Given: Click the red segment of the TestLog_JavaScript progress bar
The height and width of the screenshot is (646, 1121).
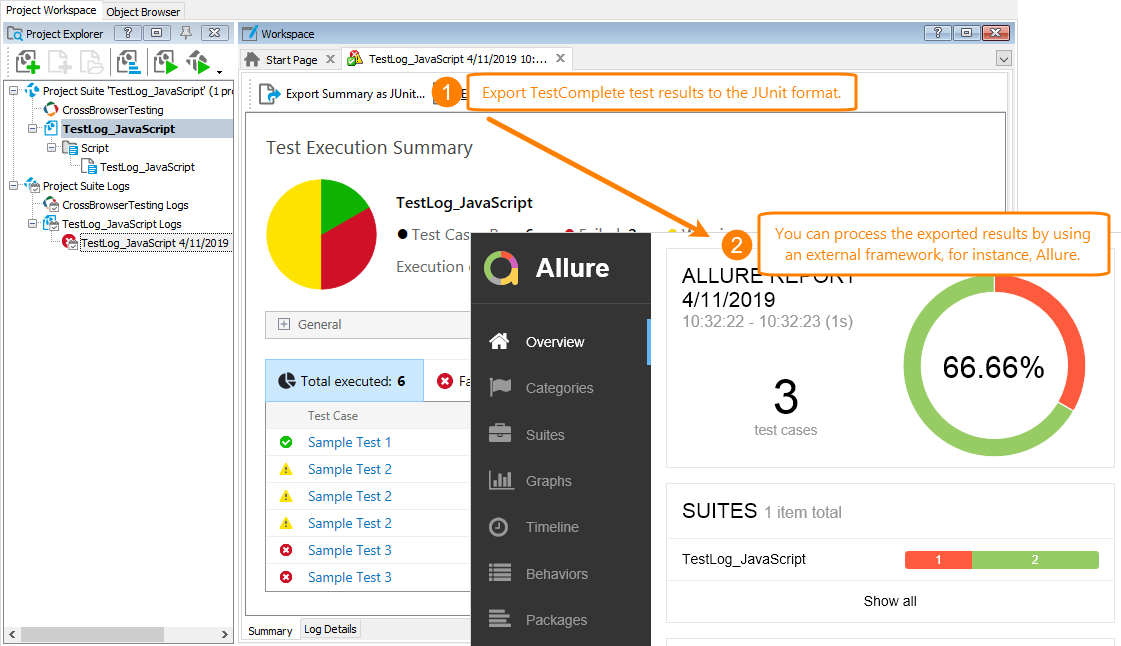Looking at the screenshot, I should [937, 559].
